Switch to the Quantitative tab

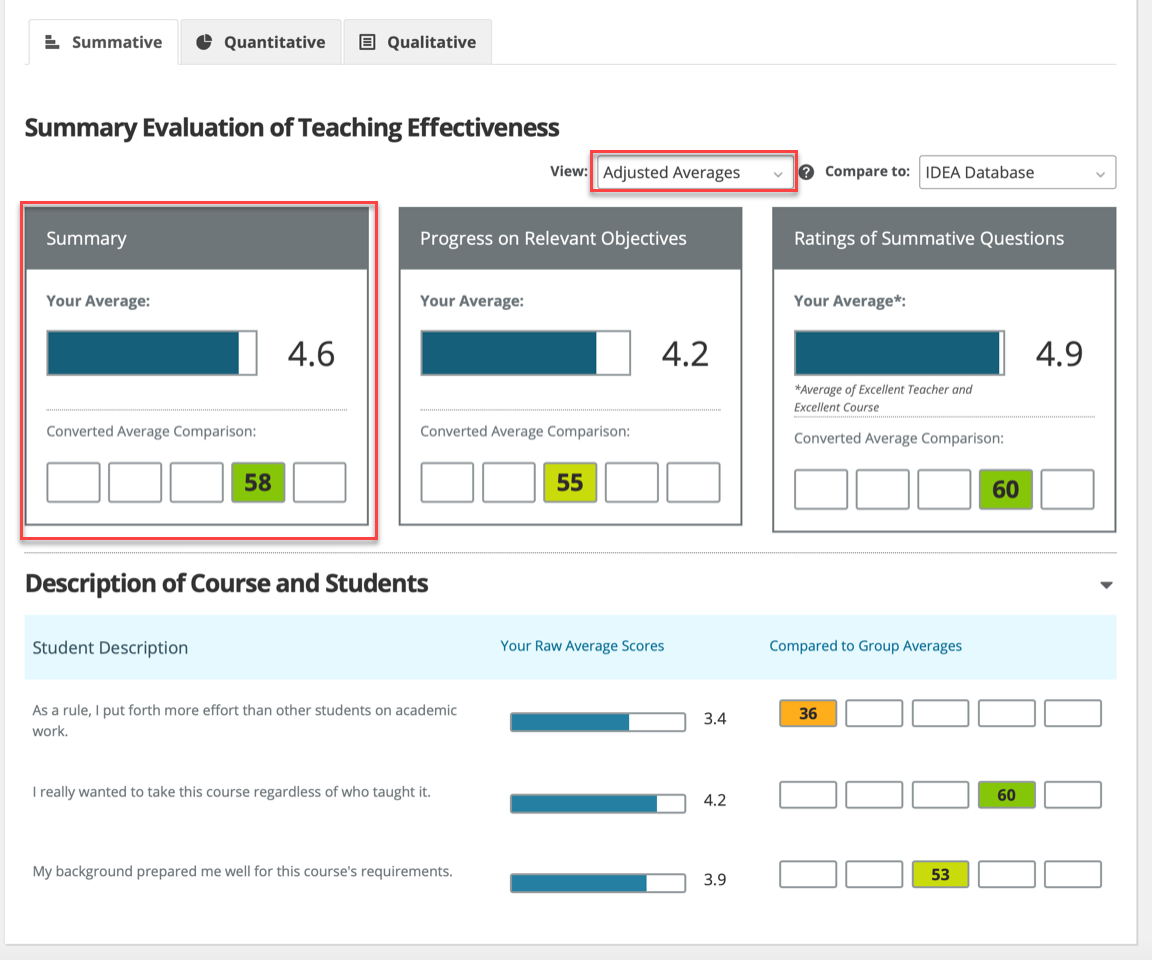261,42
